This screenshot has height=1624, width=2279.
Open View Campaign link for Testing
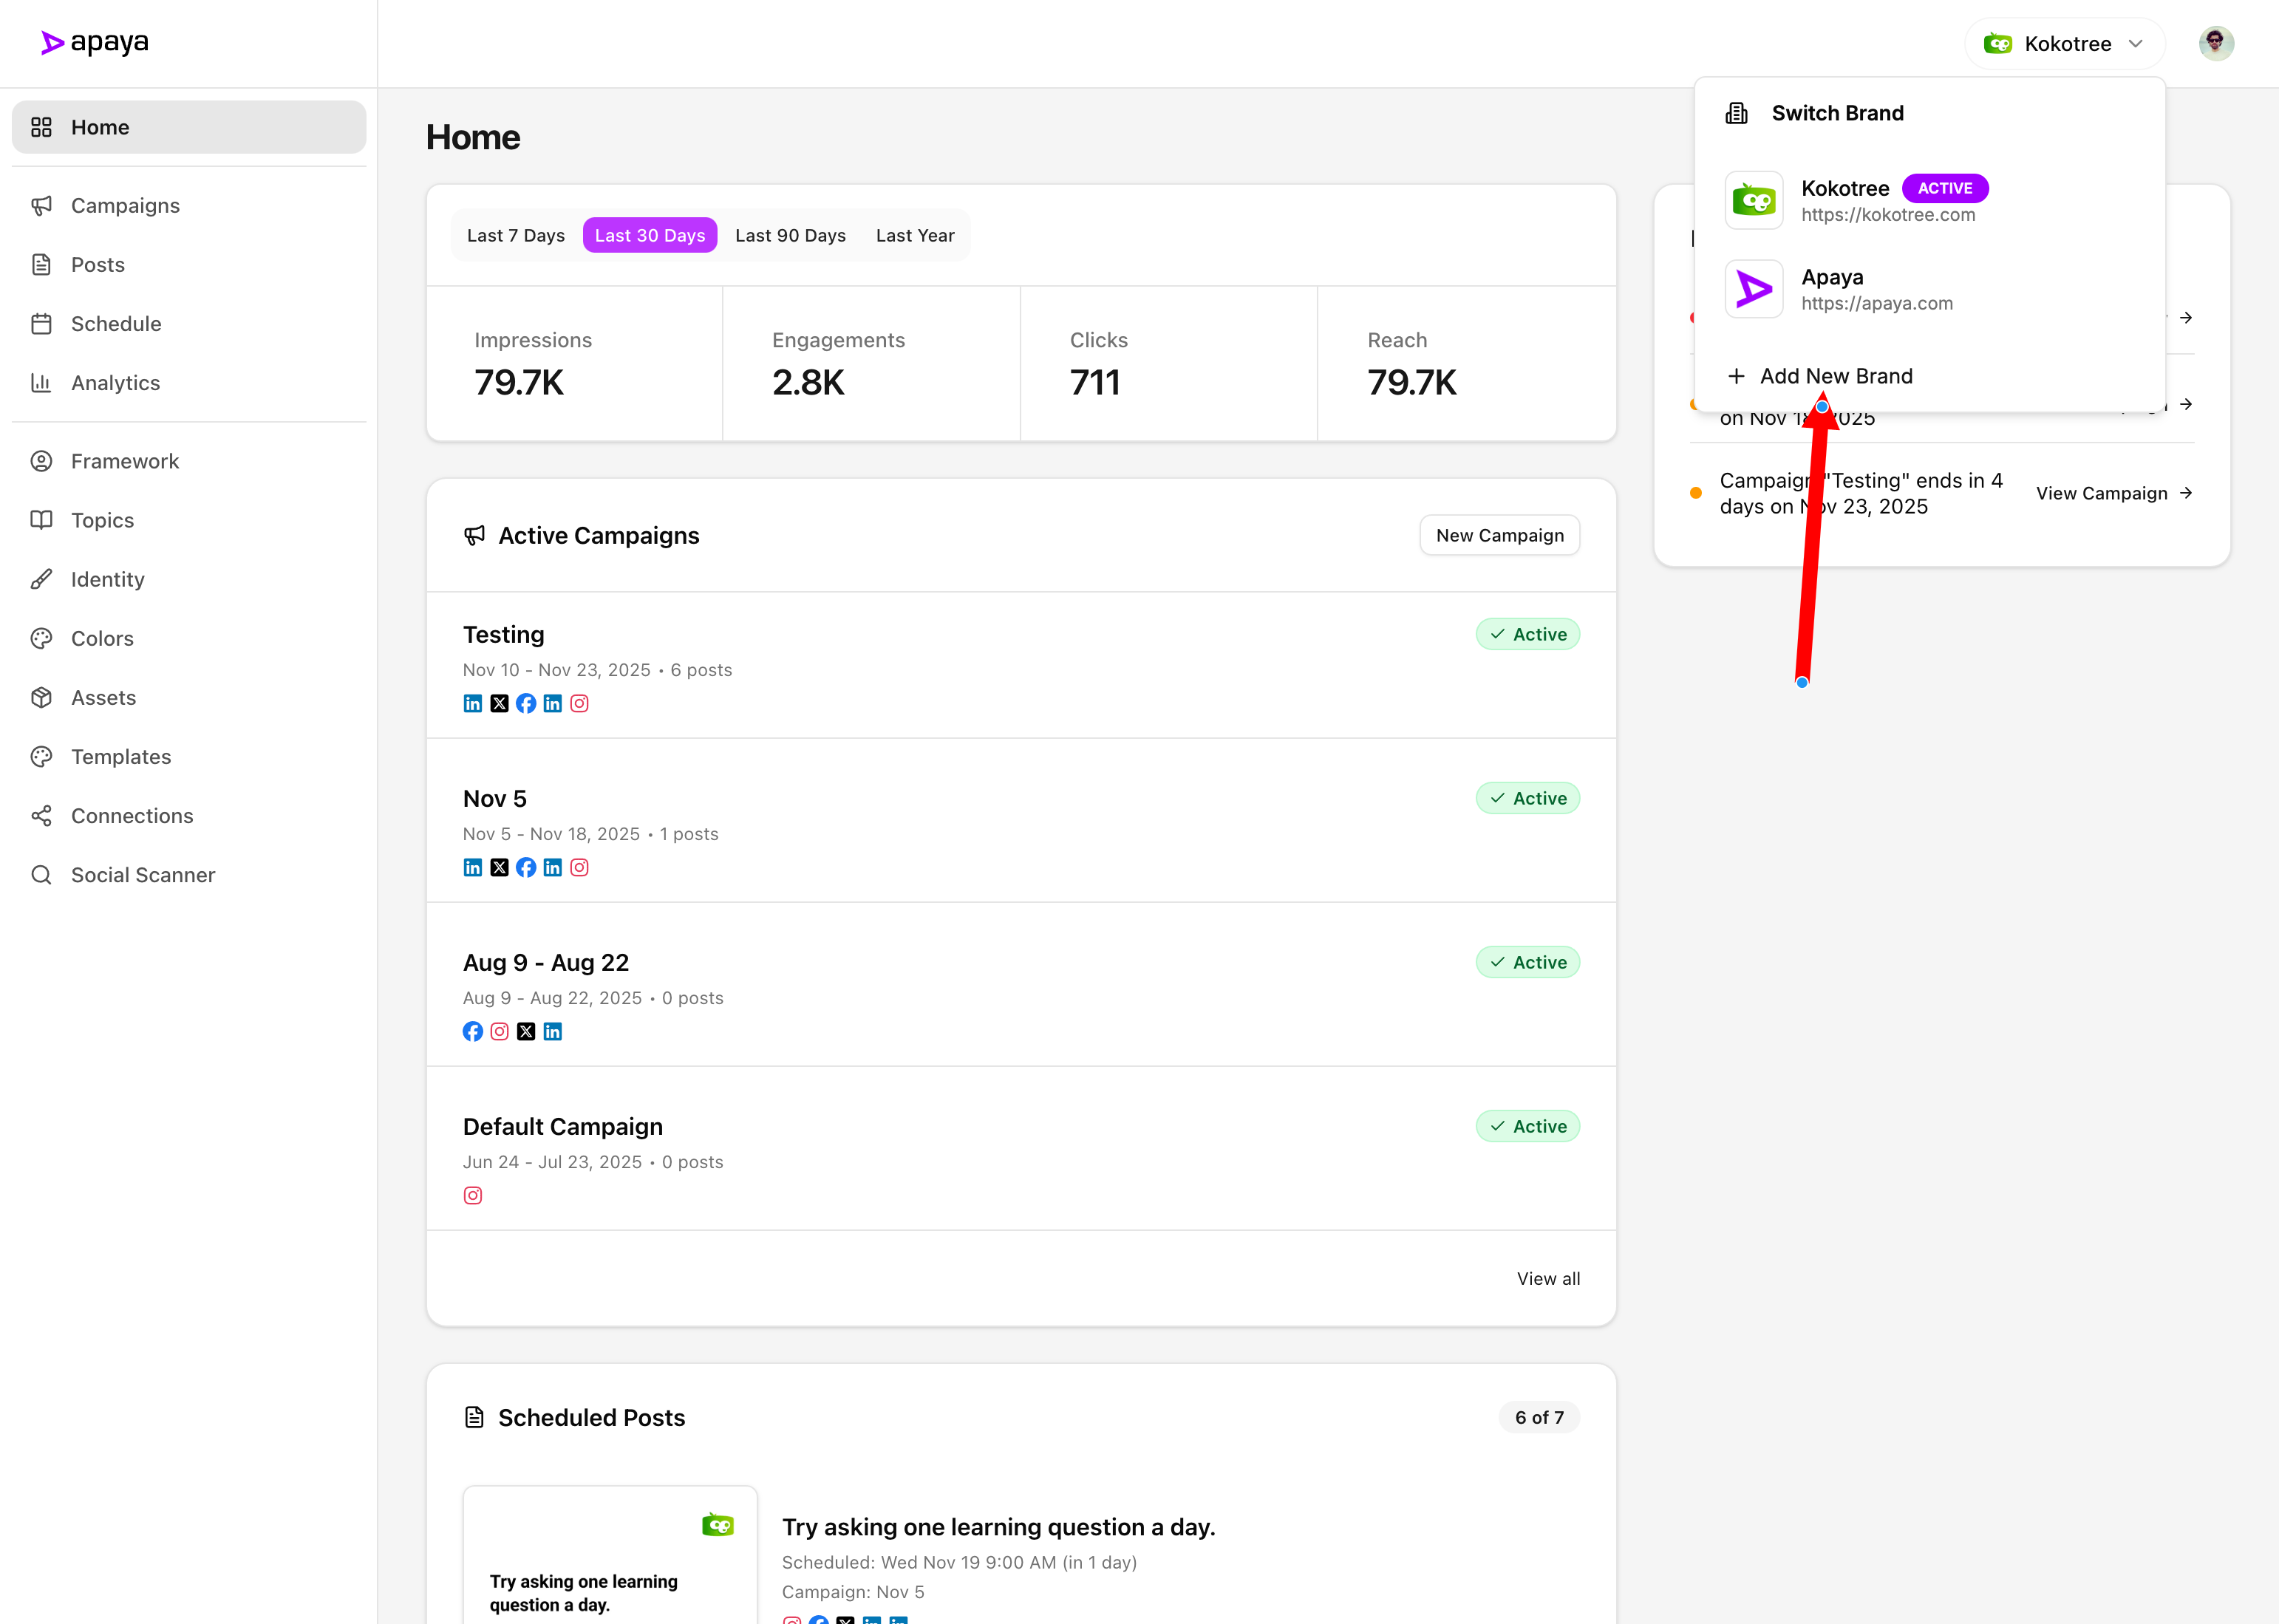pyautogui.click(x=2113, y=494)
